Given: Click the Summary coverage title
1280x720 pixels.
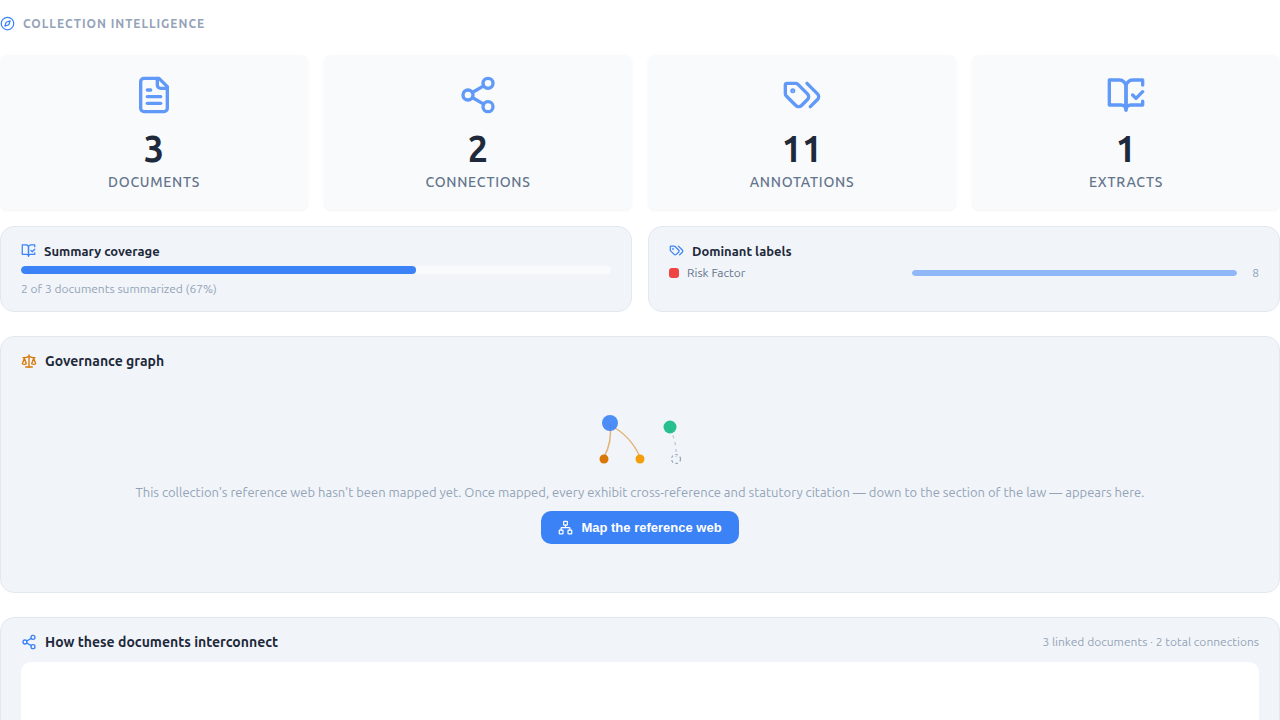Looking at the screenshot, I should point(102,251).
